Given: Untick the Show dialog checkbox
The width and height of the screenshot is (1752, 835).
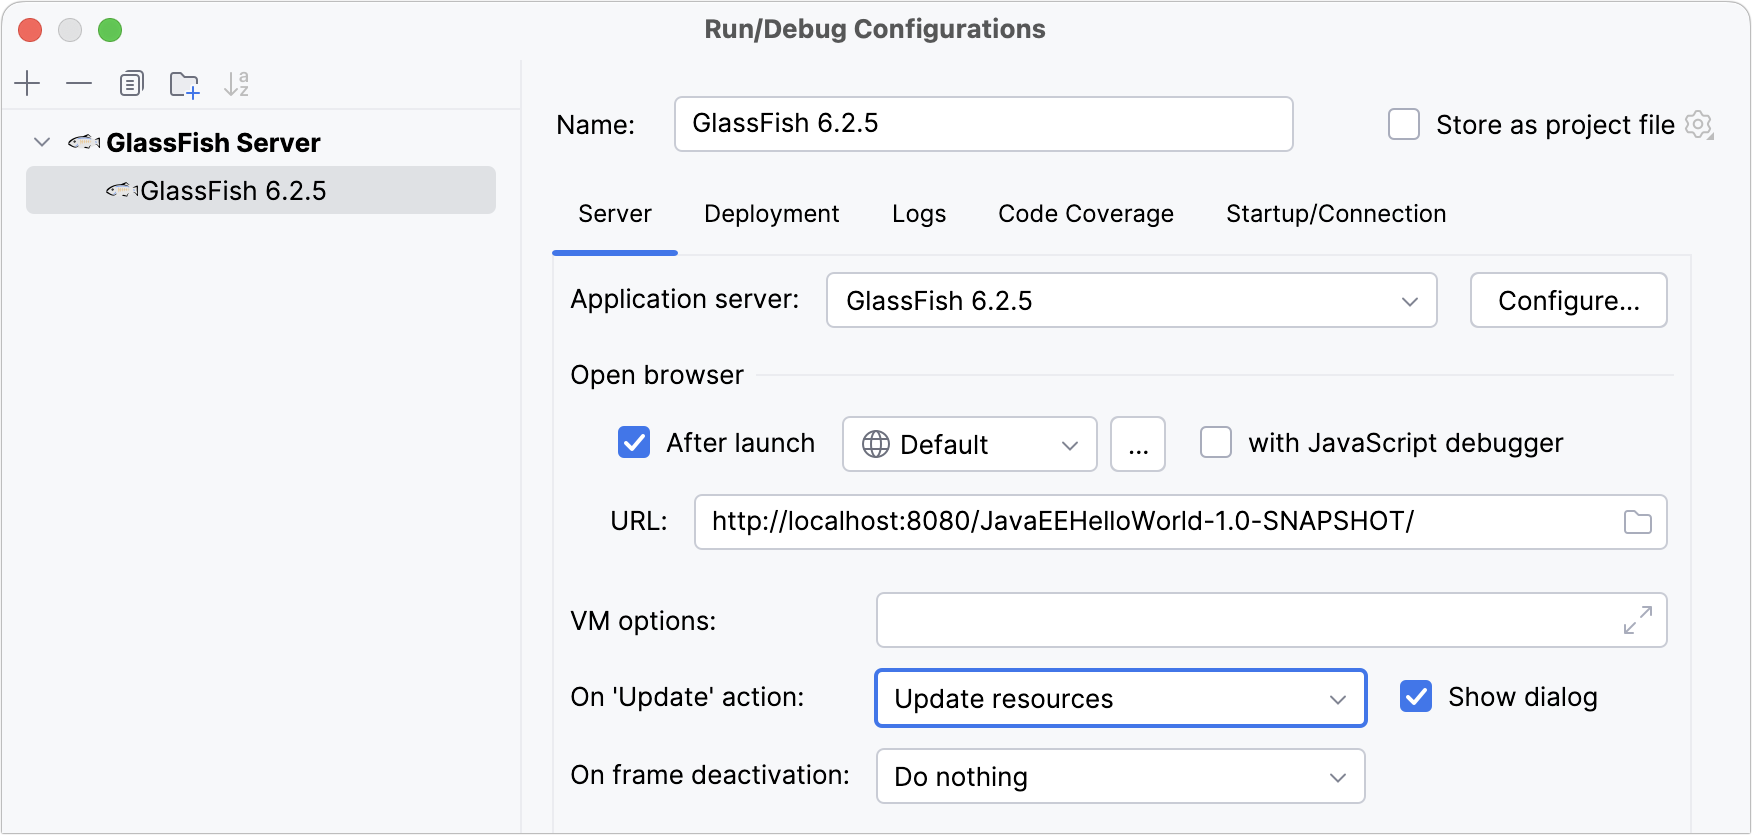Looking at the screenshot, I should pyautogui.click(x=1416, y=696).
